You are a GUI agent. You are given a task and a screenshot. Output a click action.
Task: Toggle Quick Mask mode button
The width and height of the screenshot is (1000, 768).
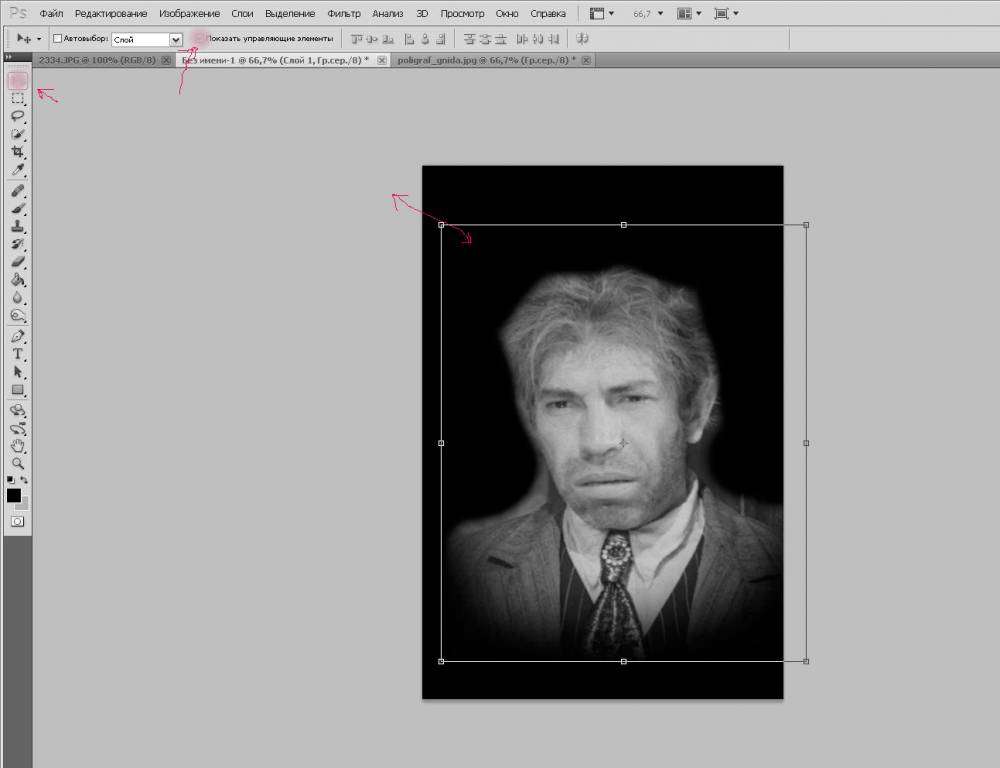(x=17, y=521)
